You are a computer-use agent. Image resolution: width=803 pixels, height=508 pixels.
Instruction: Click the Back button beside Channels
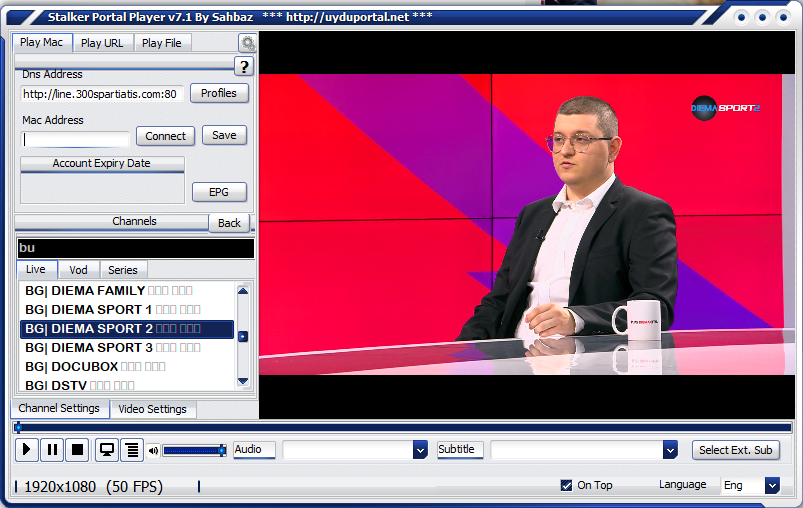(229, 223)
